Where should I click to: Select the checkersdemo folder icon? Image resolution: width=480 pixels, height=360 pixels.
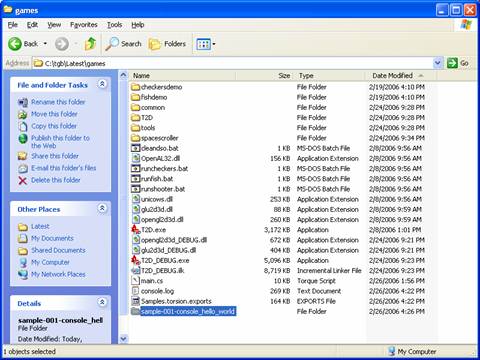pos(135,87)
